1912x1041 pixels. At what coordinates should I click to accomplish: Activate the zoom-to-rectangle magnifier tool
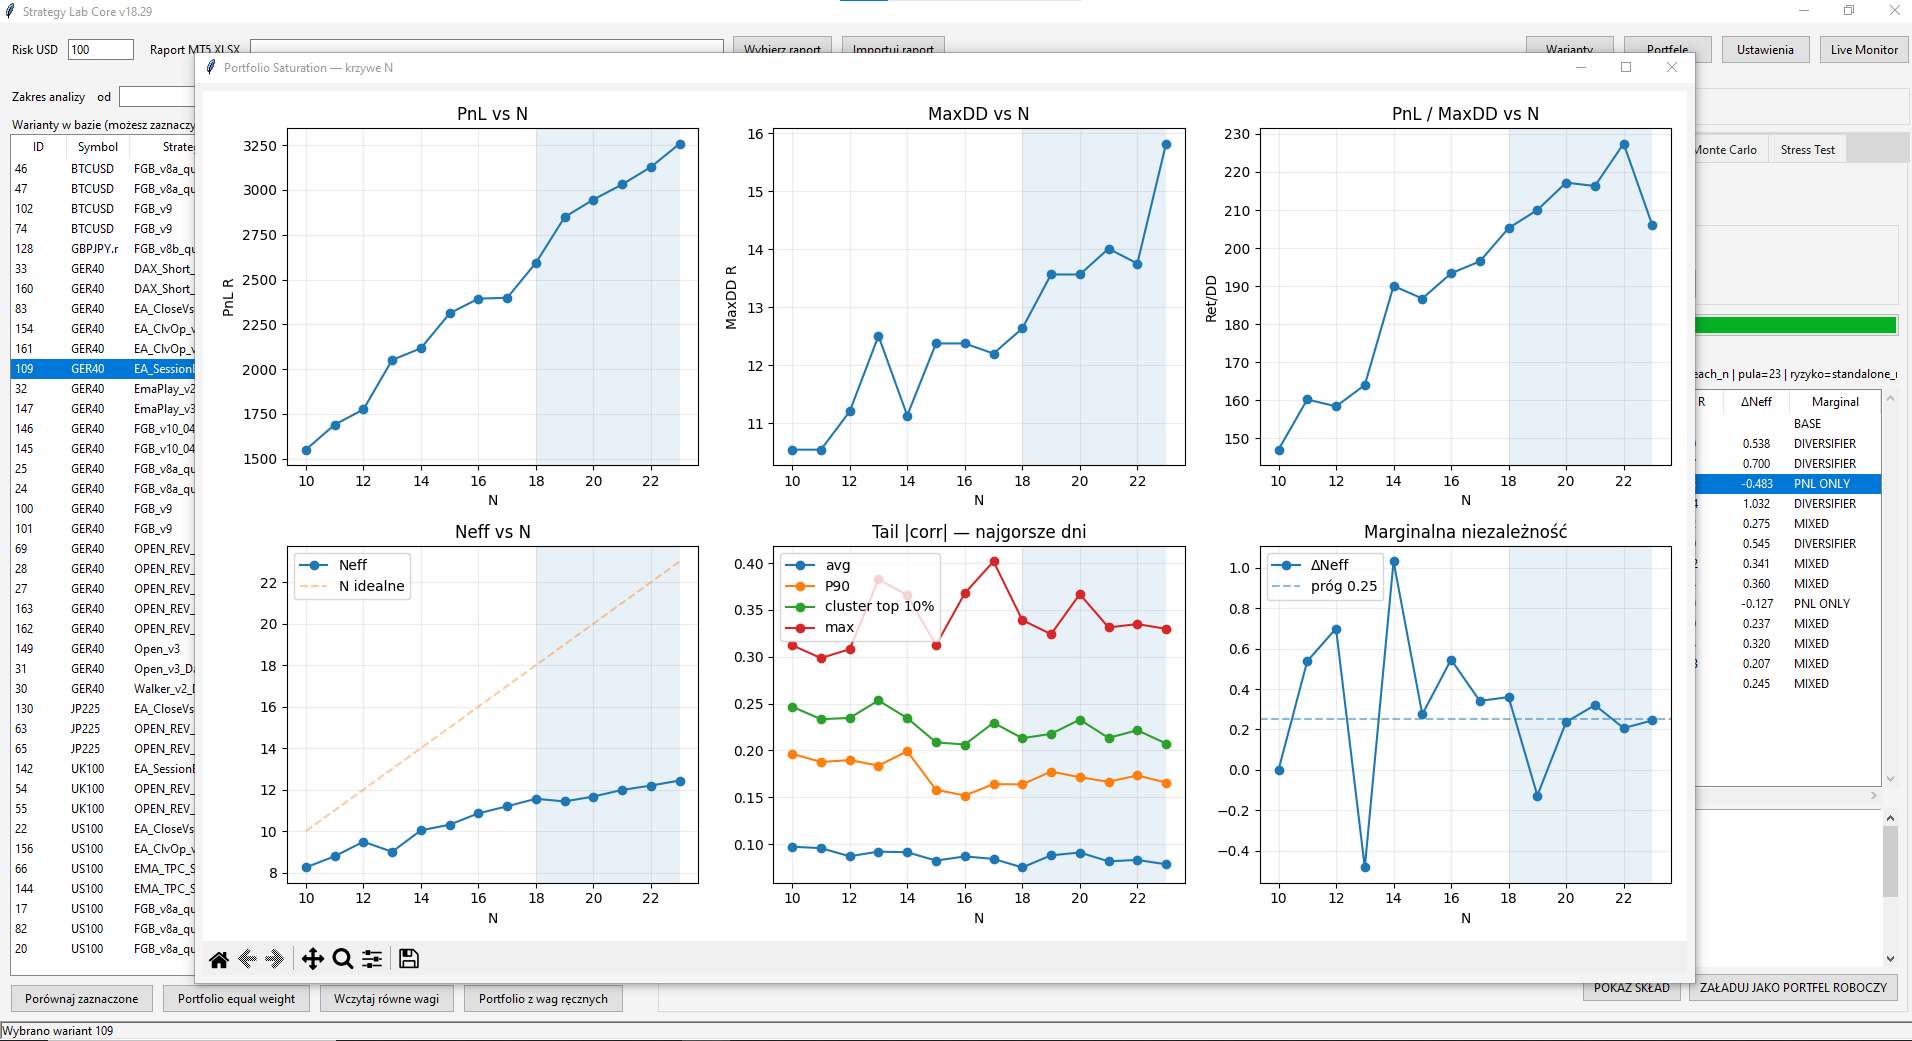pyautogui.click(x=342, y=959)
